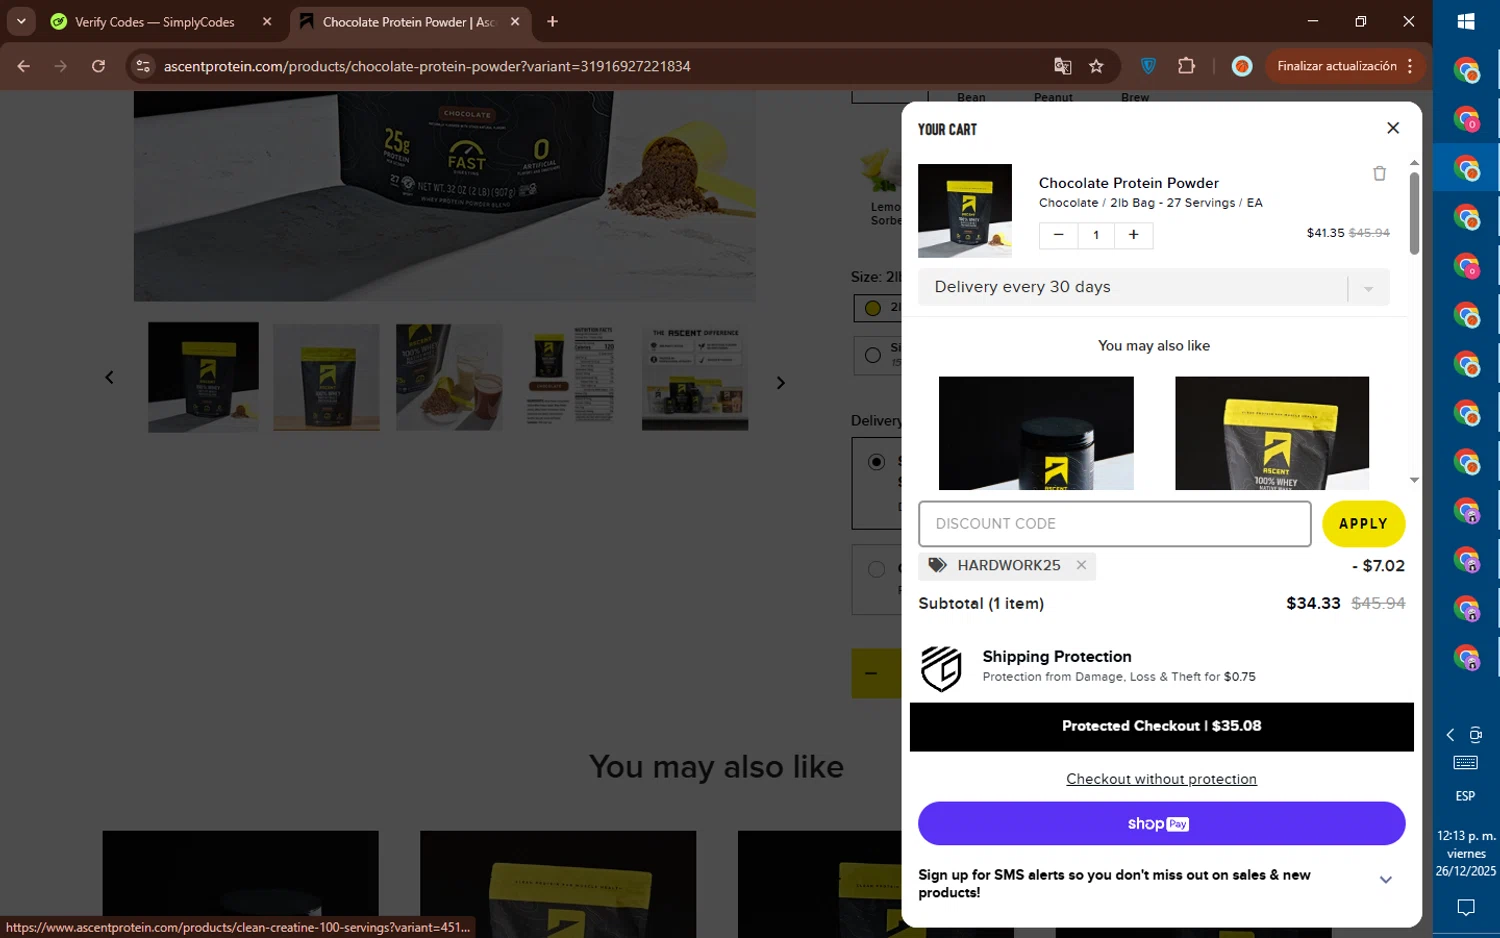Click Finalizar actualización button

1336,66
